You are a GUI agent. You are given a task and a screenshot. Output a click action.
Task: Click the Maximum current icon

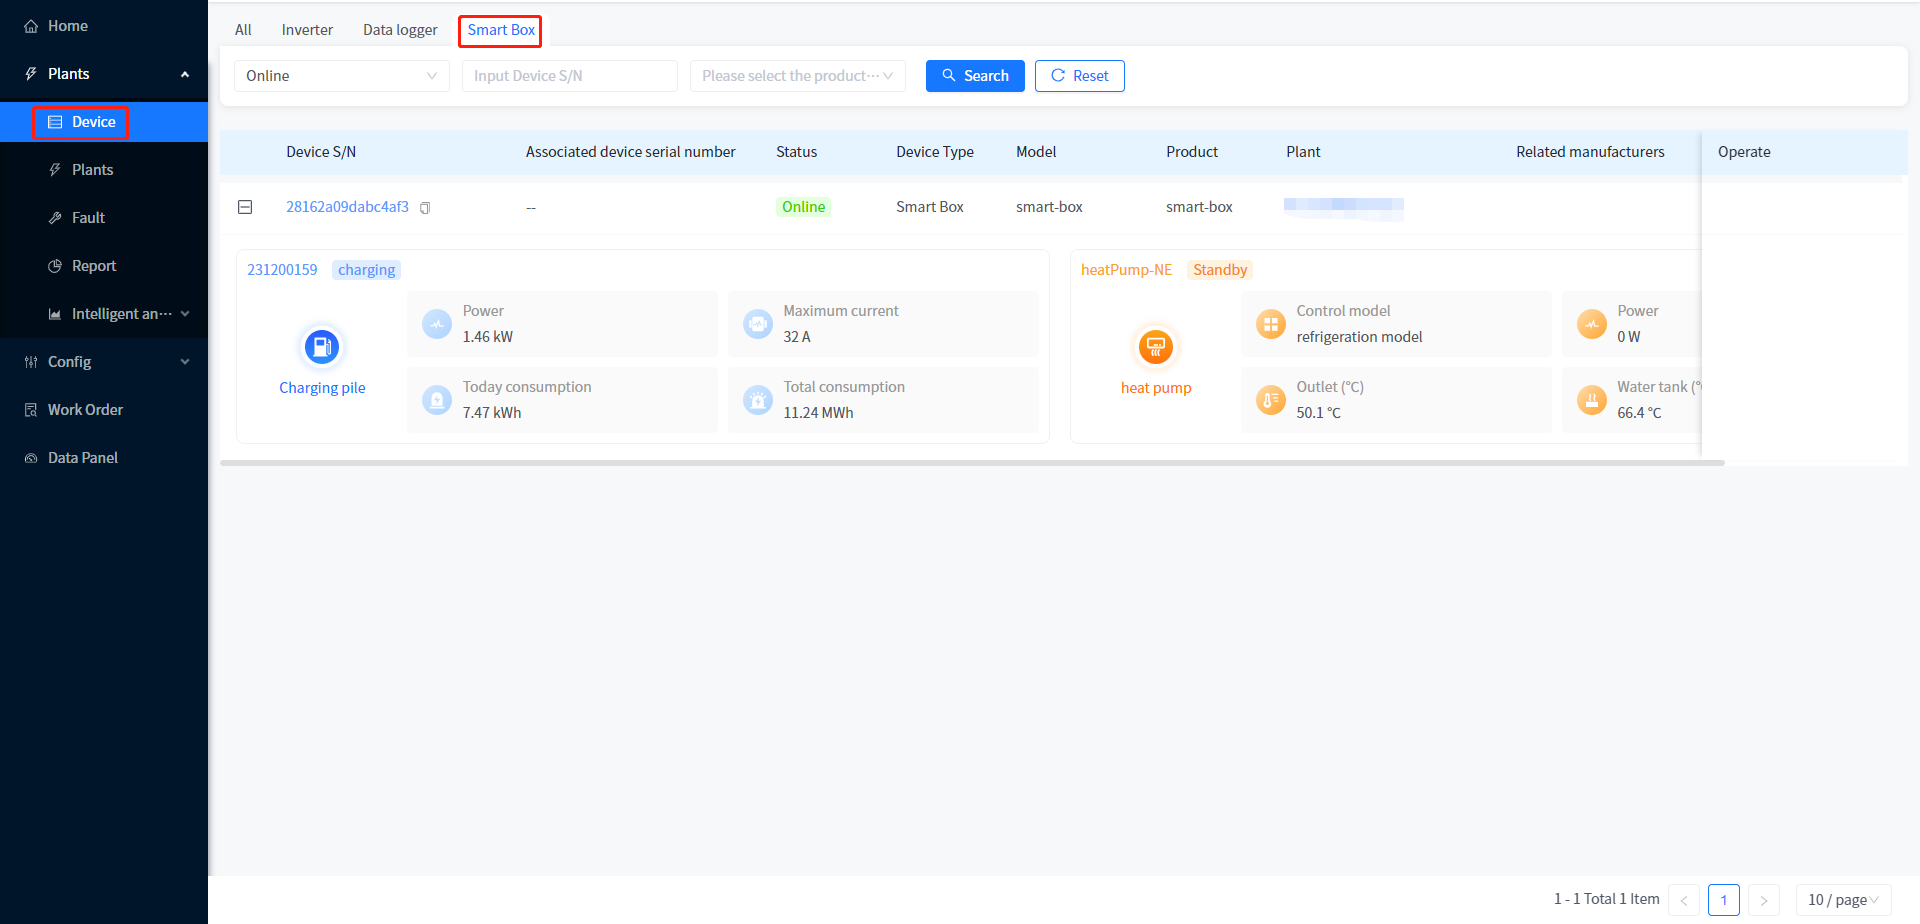click(758, 324)
